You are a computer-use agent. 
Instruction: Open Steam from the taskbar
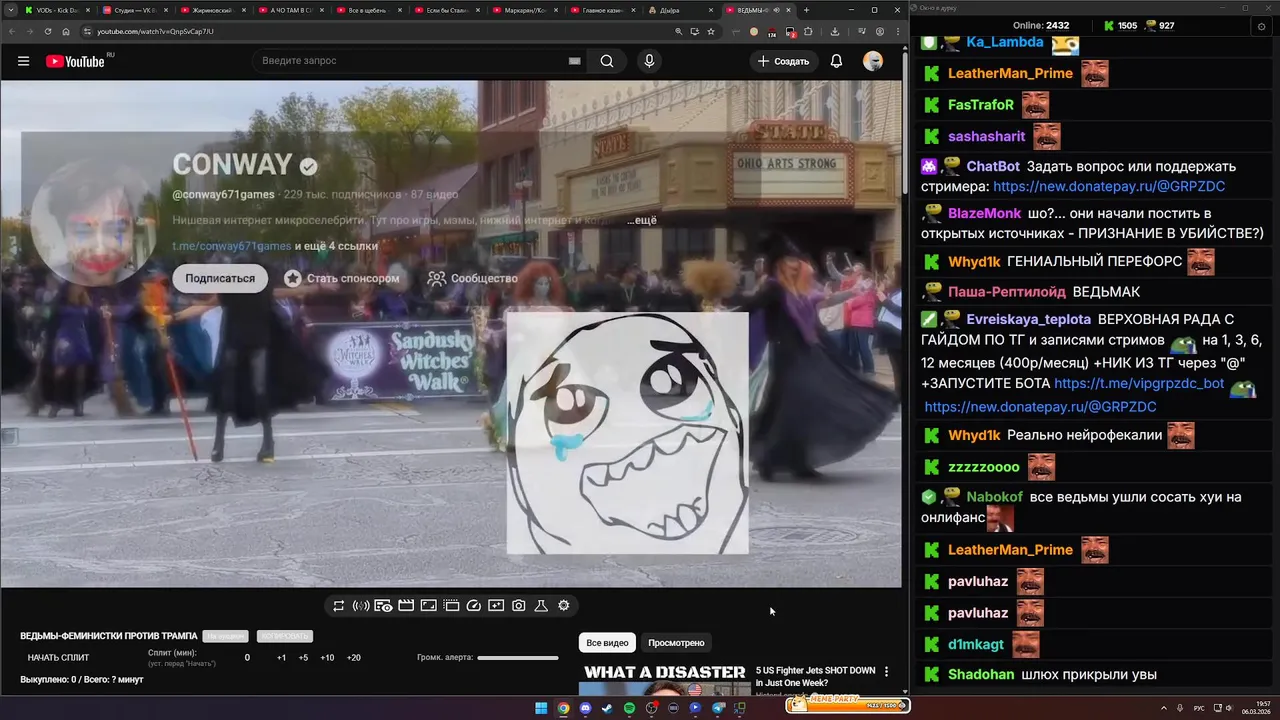607,708
